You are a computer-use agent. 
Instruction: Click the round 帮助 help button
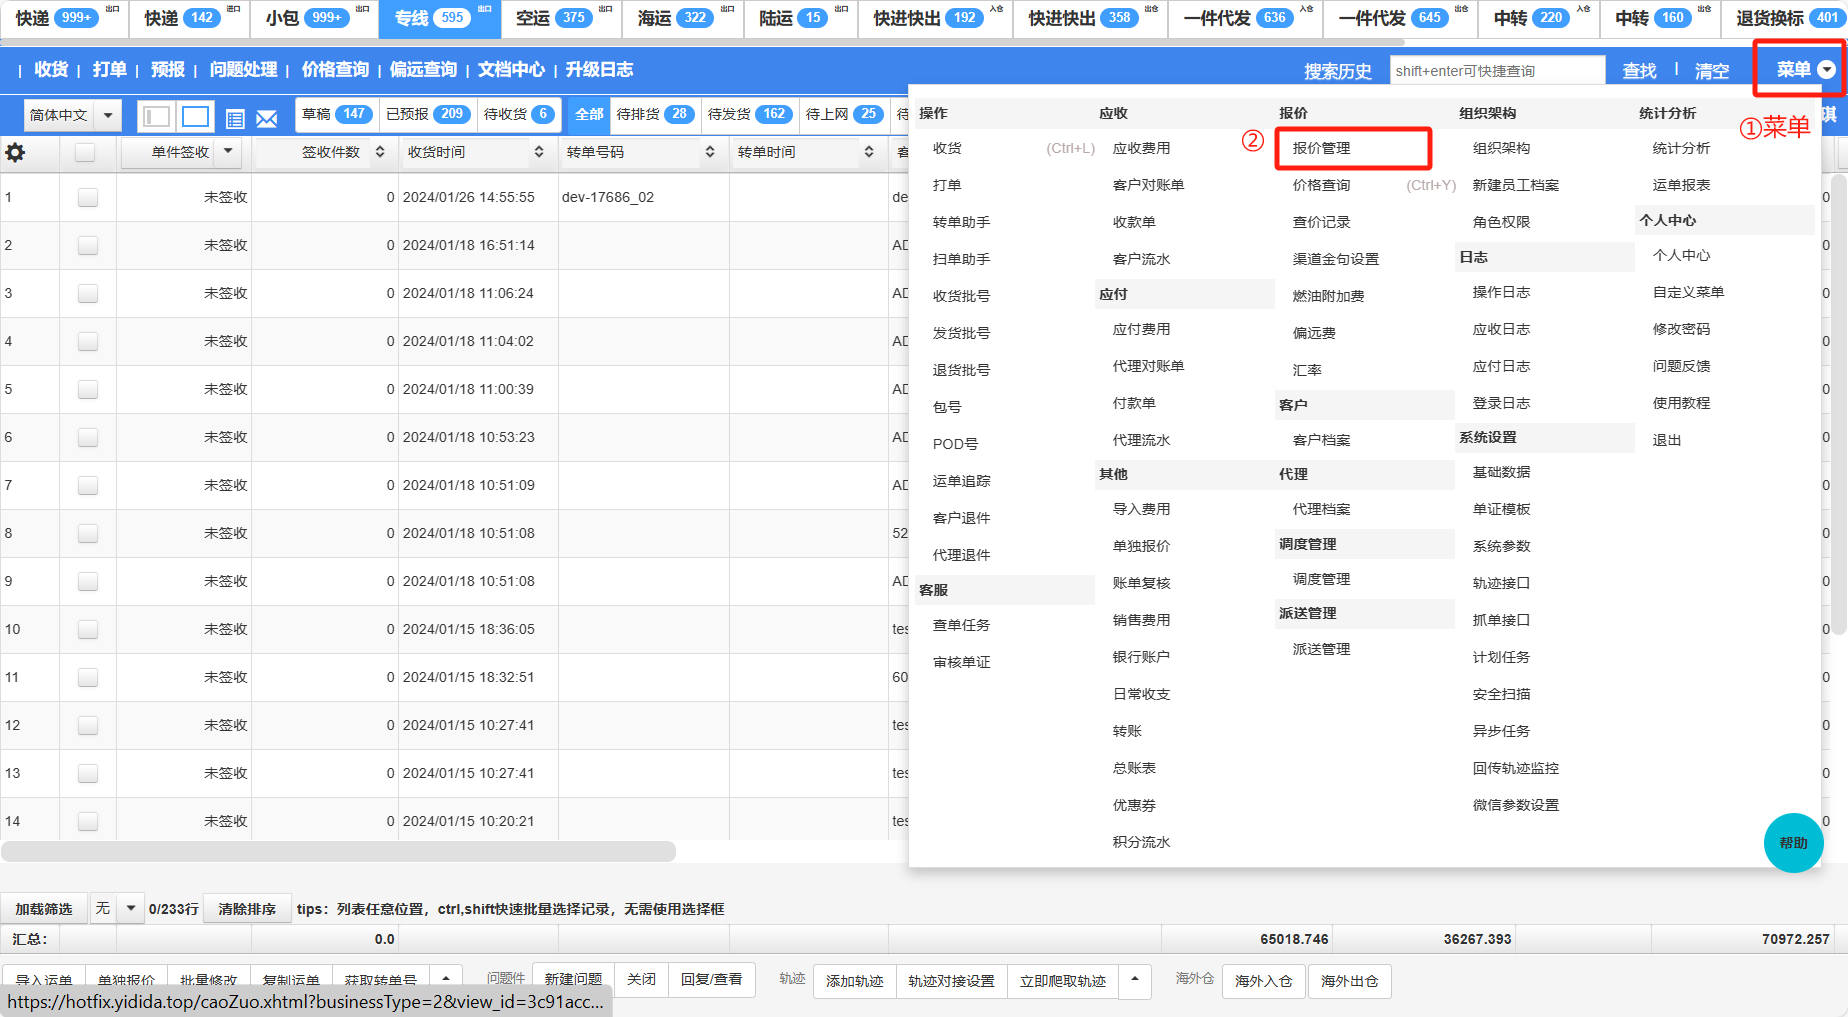click(1793, 843)
